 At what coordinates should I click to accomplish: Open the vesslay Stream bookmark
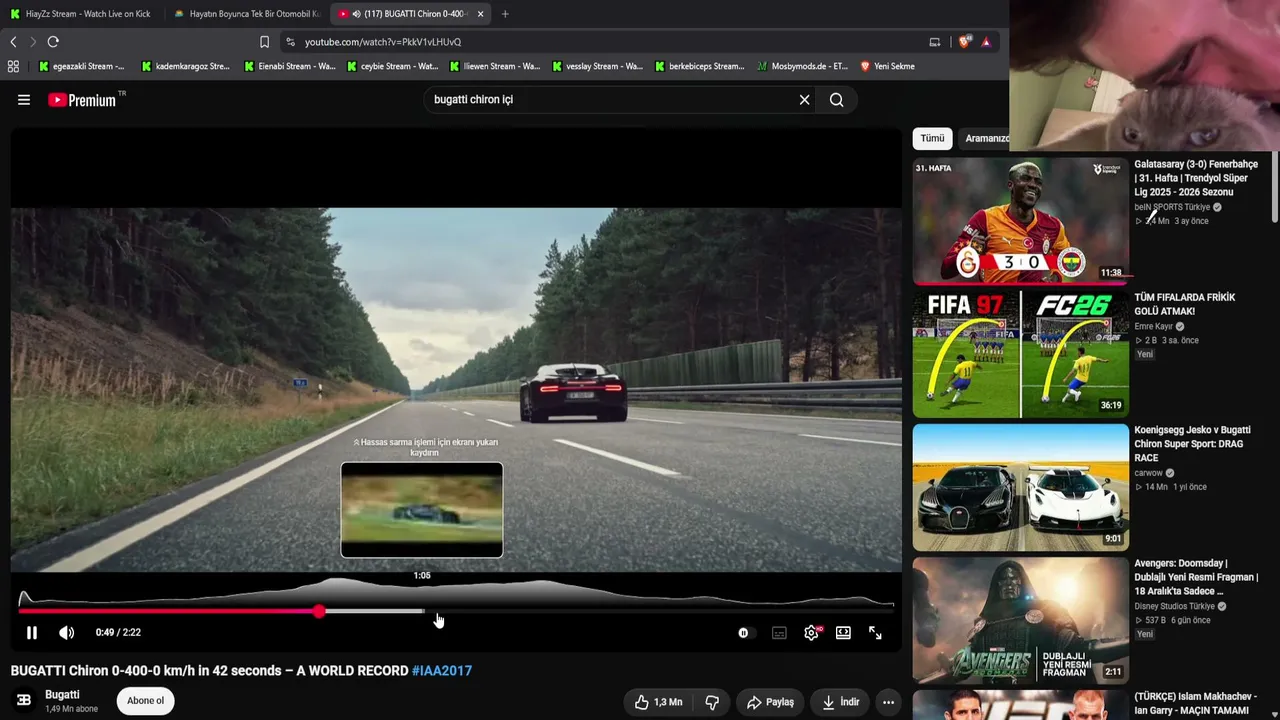click(597, 67)
